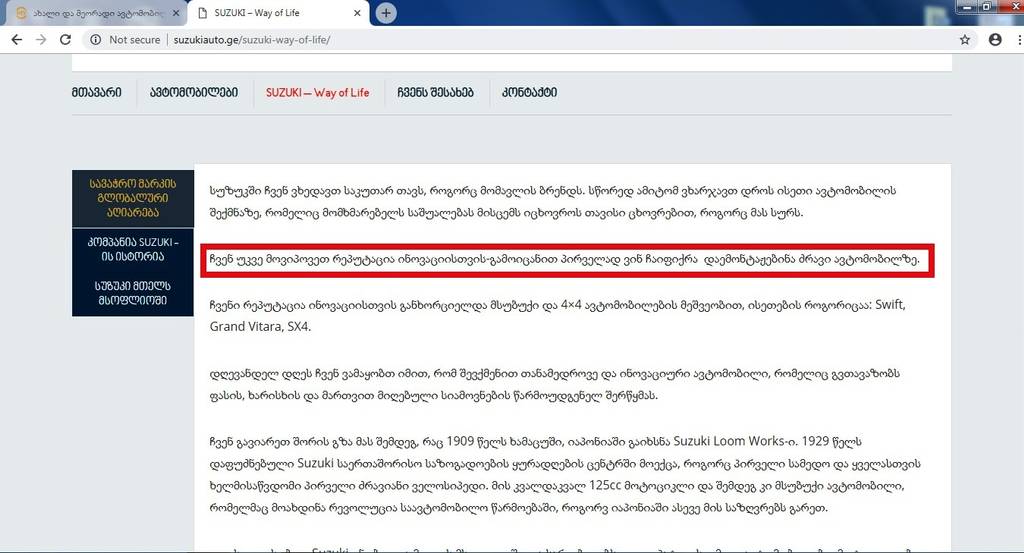Open the ჩვენს შესახებ navigation item

436,93
